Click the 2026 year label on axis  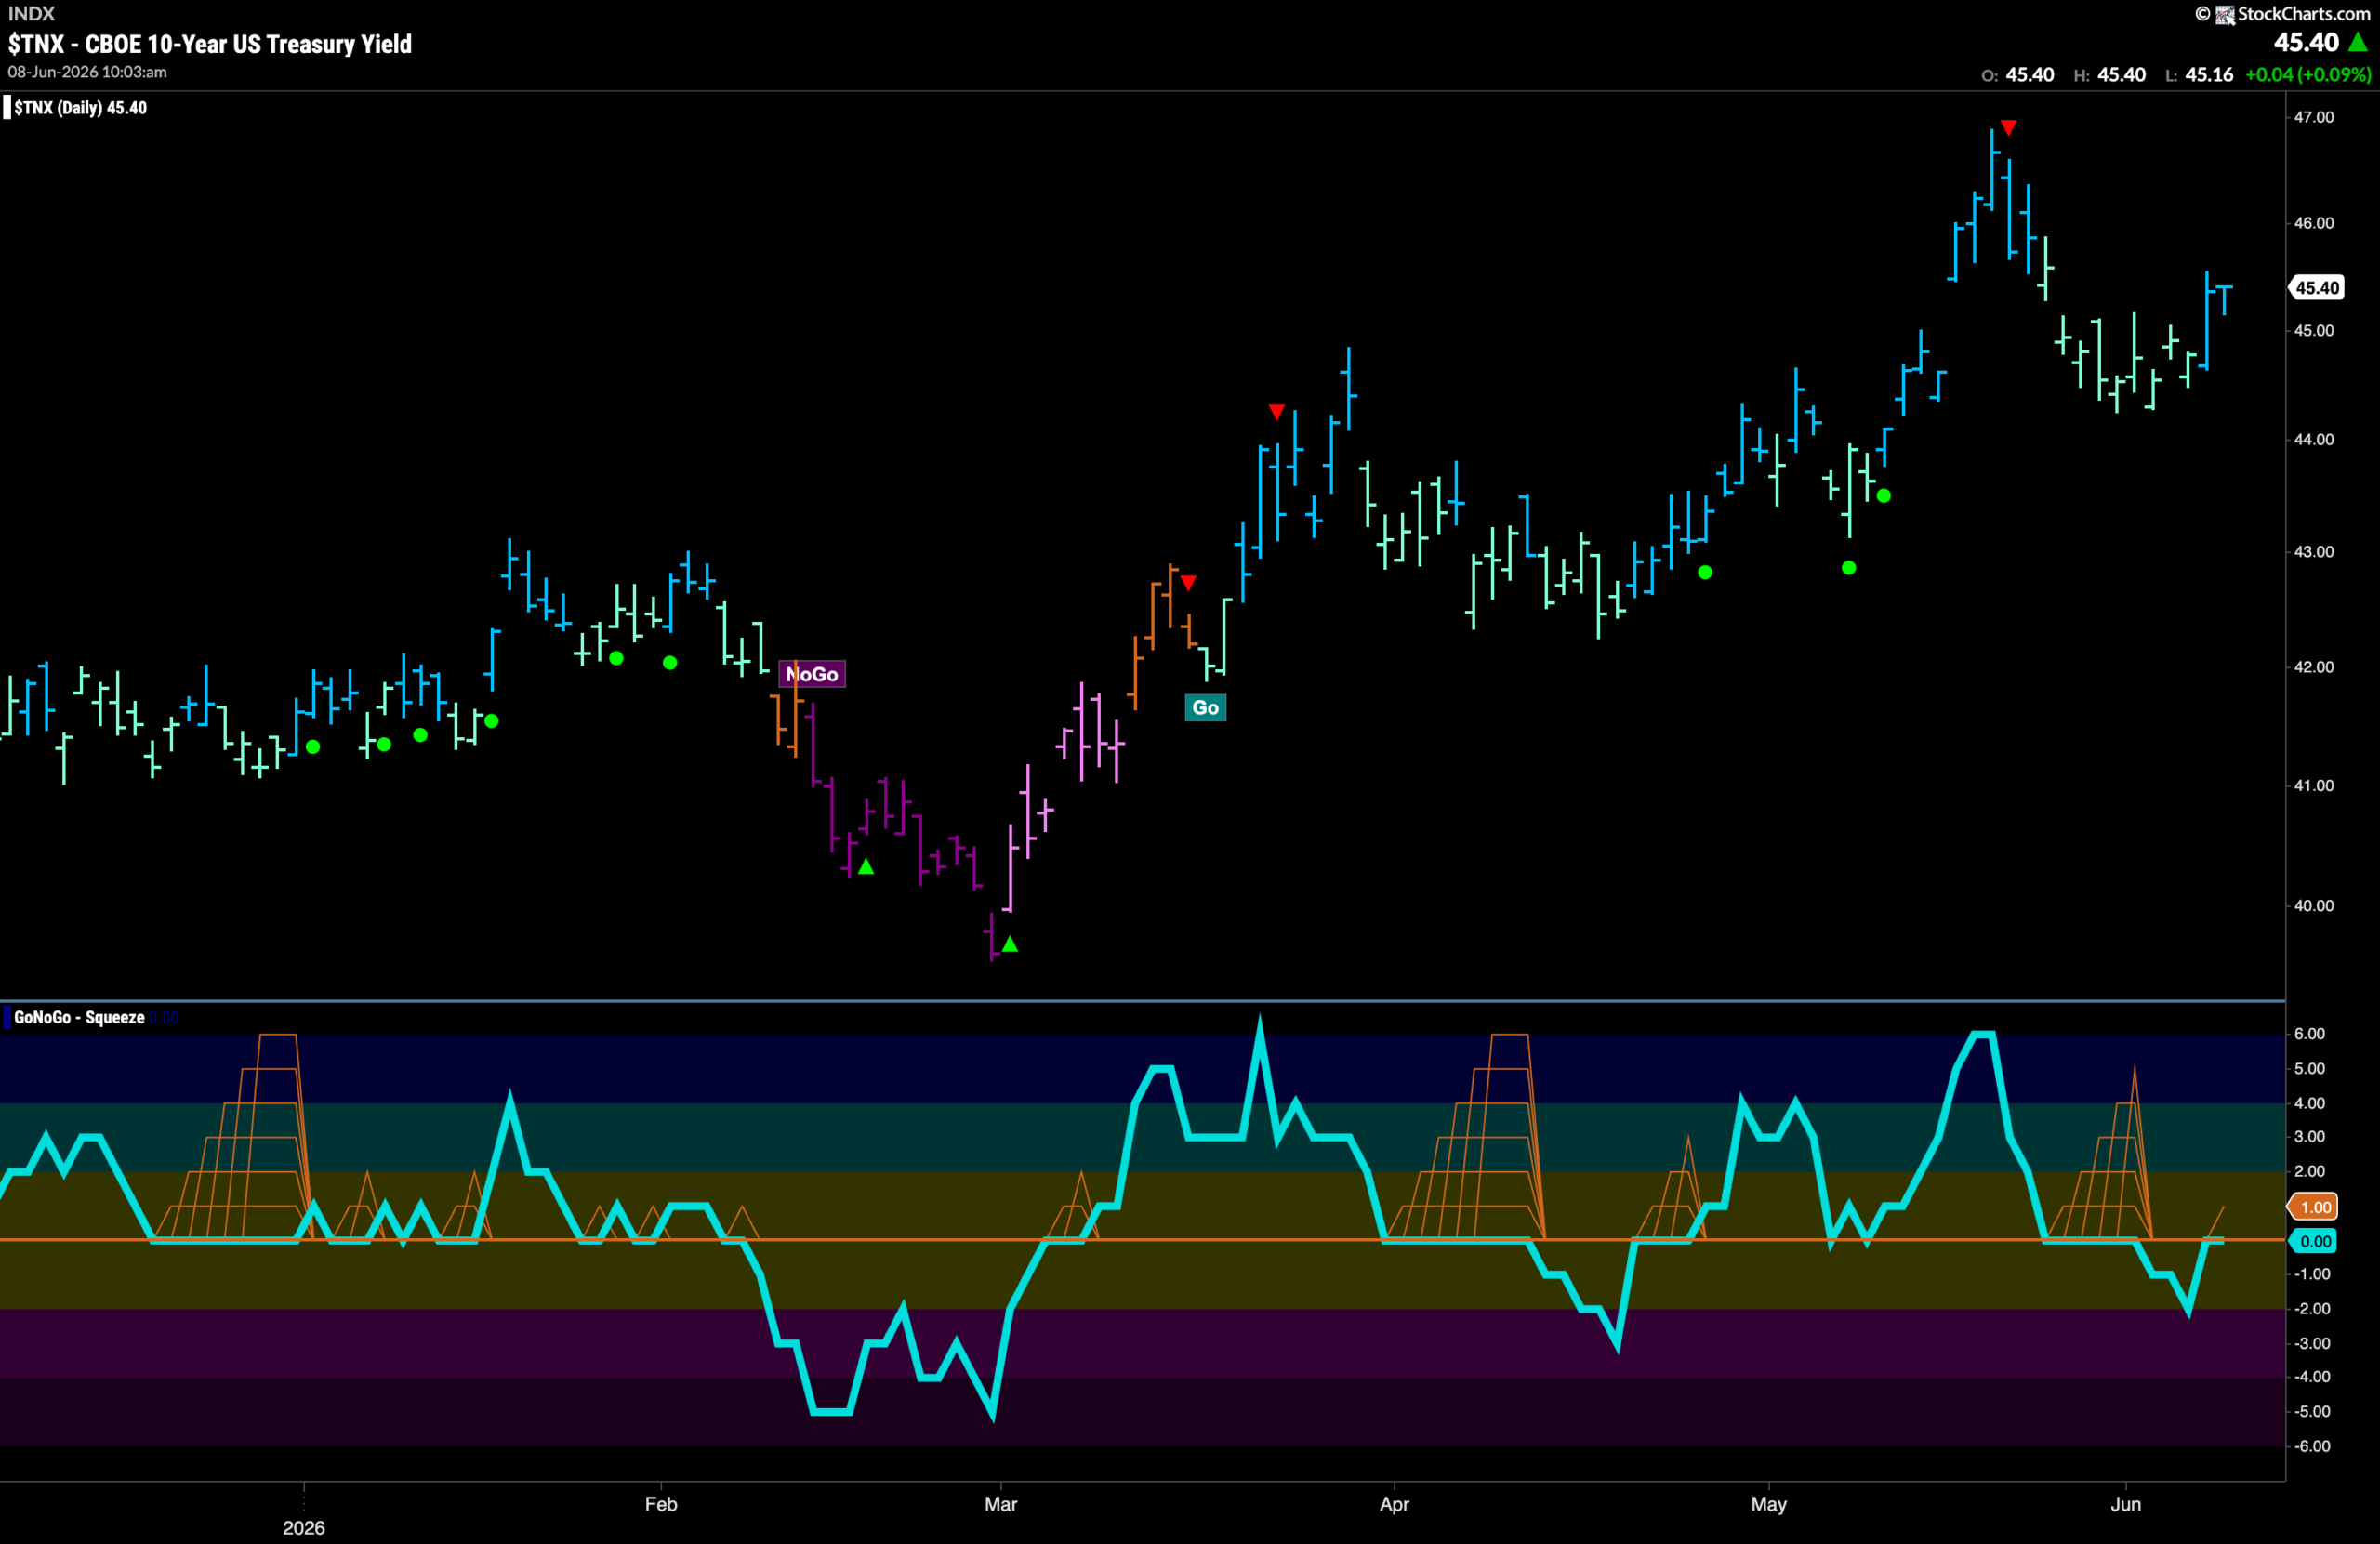(x=304, y=1528)
